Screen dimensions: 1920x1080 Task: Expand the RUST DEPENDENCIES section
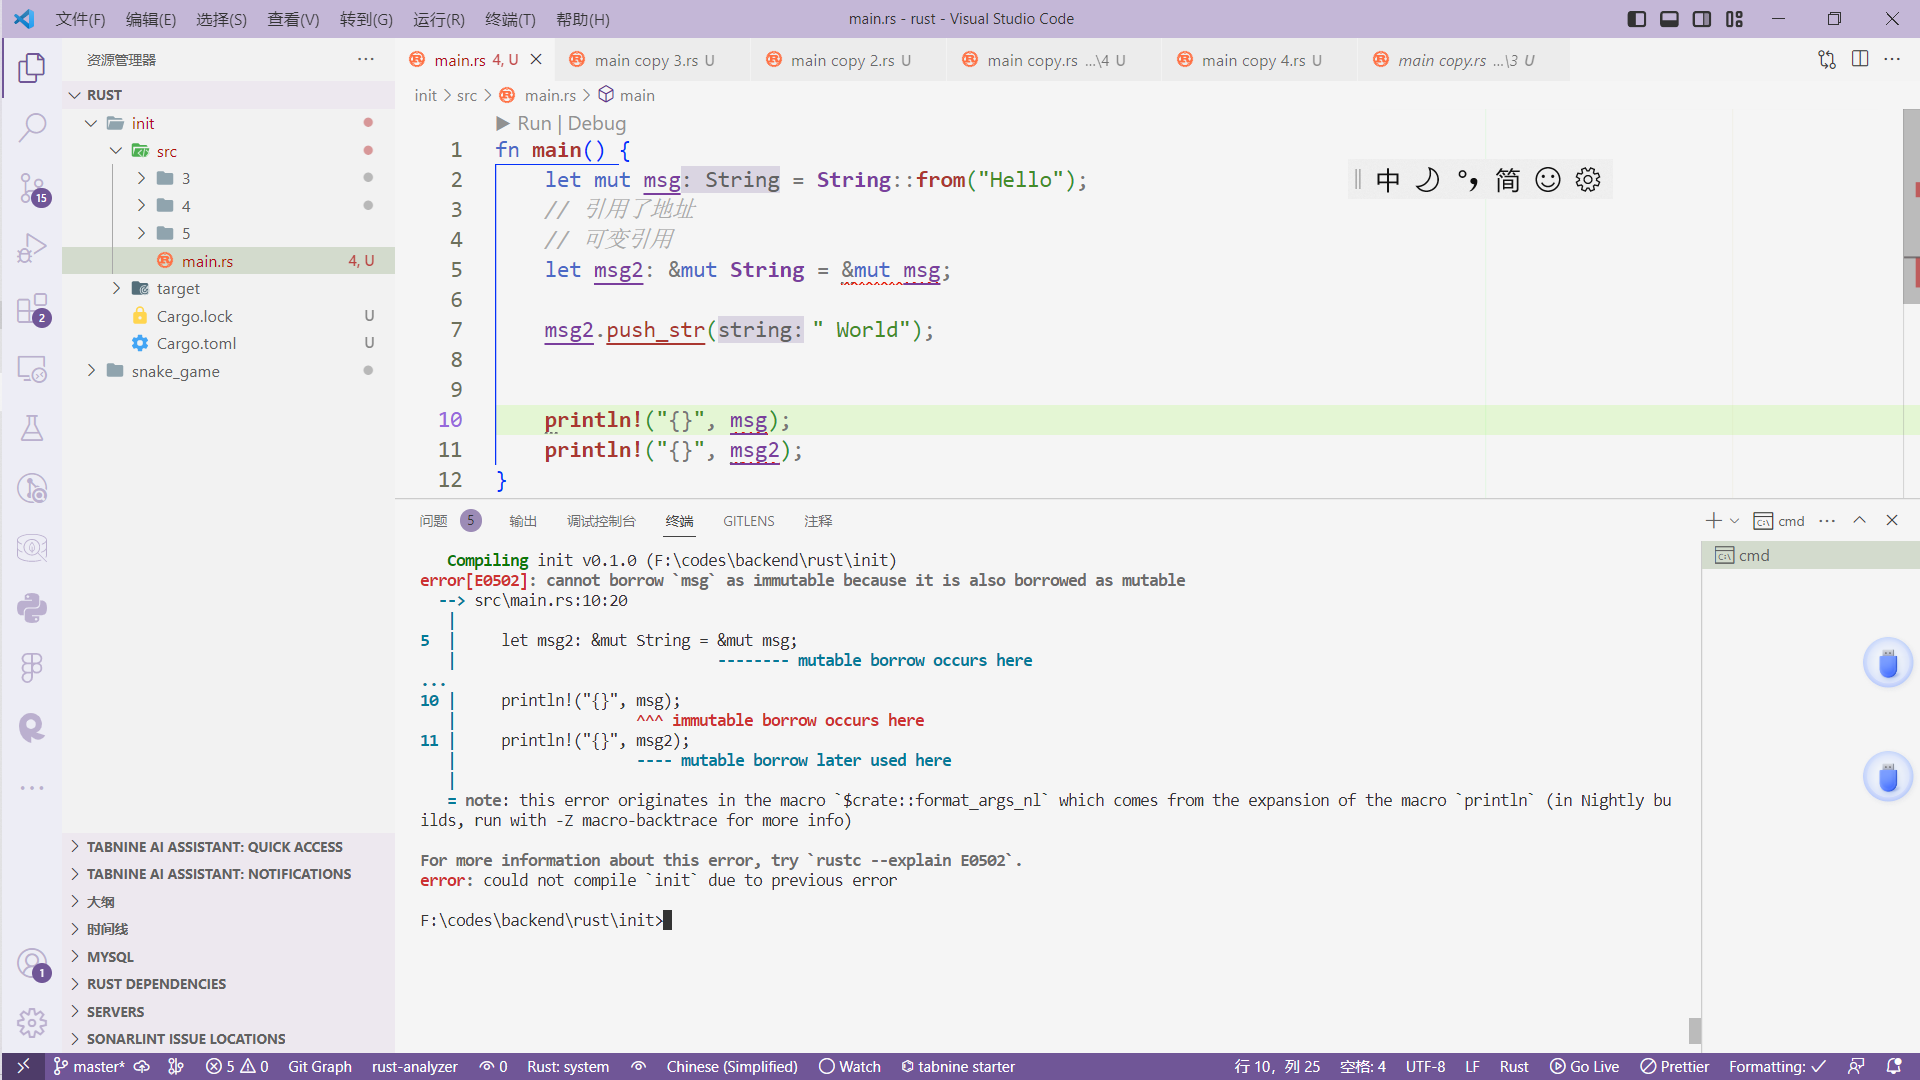156,984
